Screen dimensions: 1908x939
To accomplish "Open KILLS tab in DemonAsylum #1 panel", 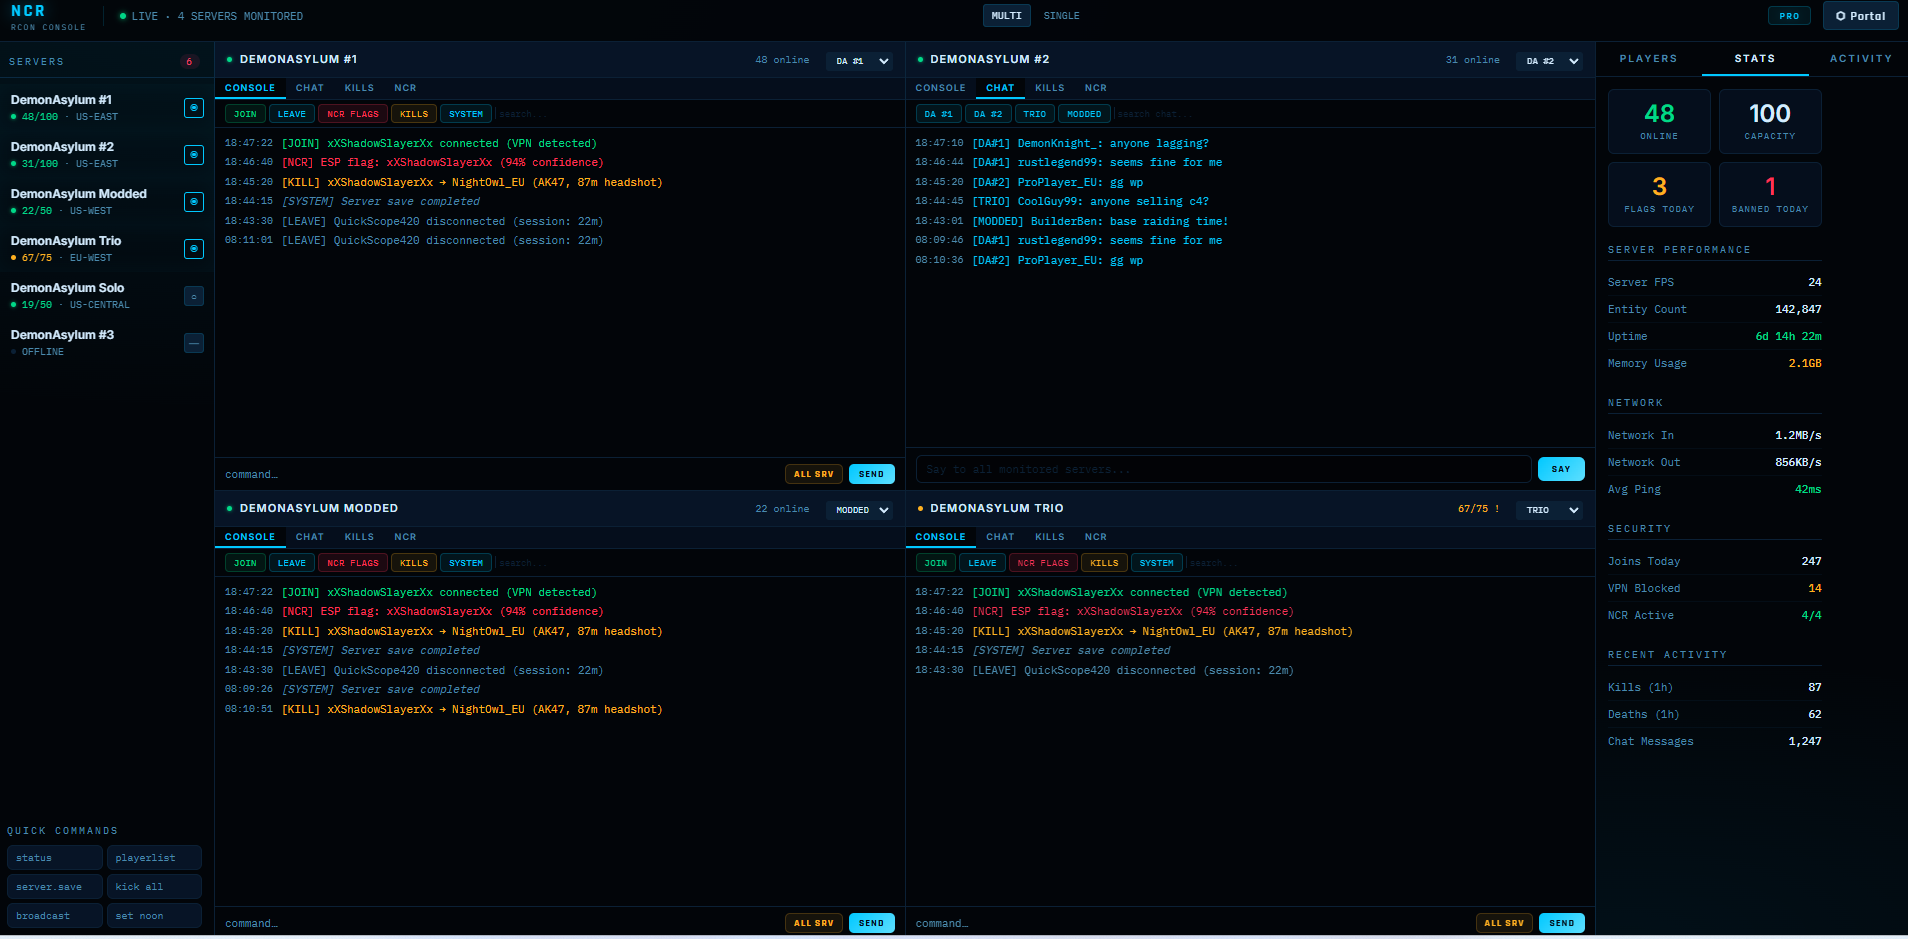I will [x=359, y=88].
